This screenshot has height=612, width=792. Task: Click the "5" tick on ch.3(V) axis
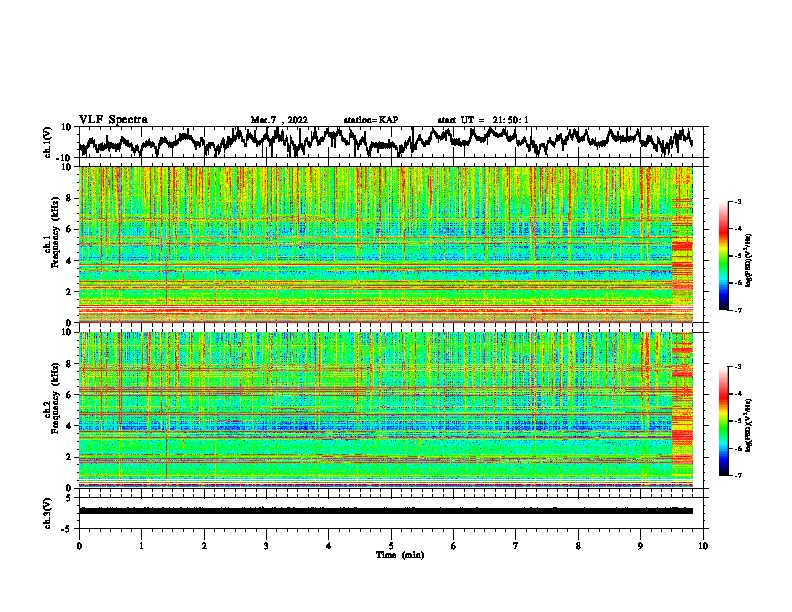click(x=70, y=498)
